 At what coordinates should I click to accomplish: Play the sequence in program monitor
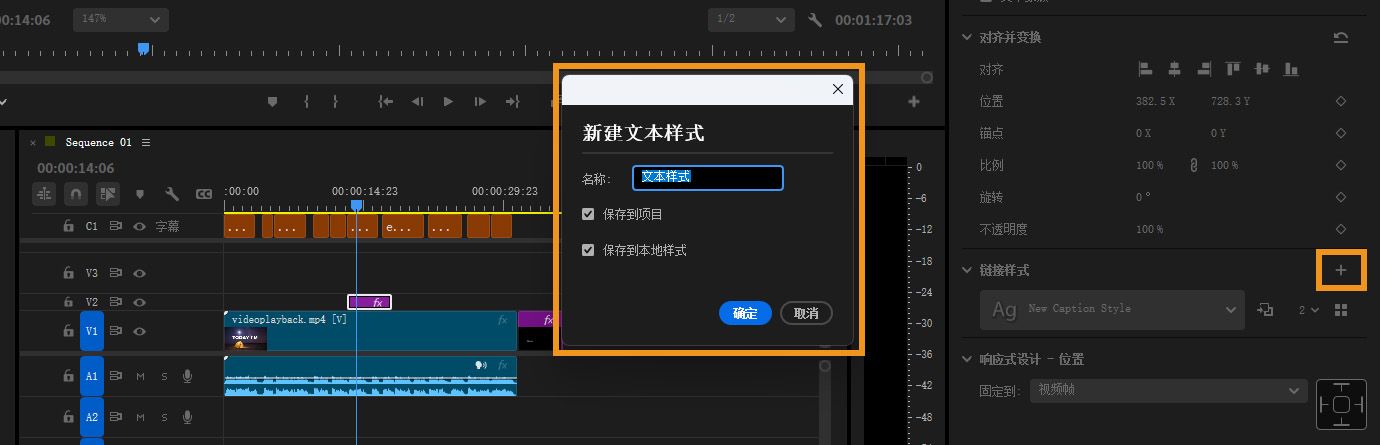coord(448,101)
